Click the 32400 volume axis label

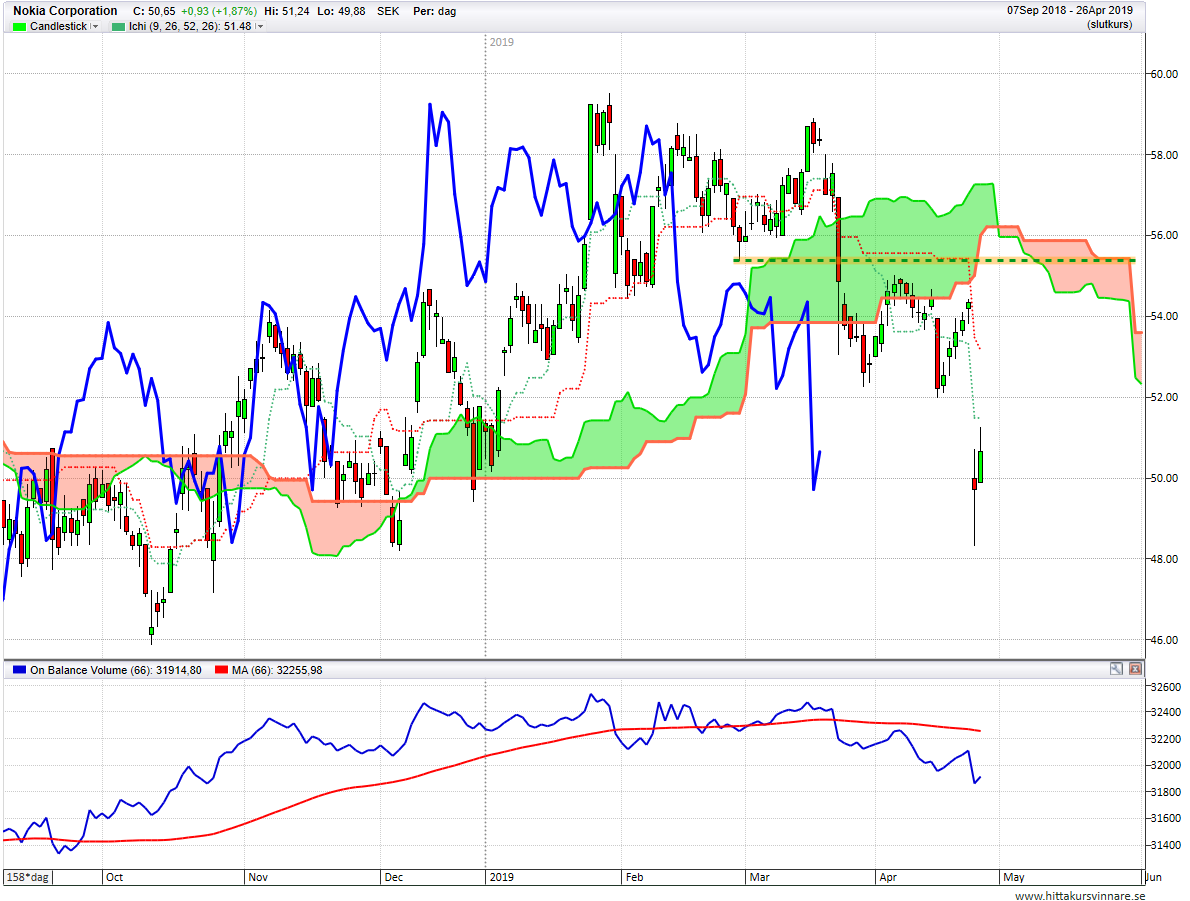click(x=1166, y=712)
